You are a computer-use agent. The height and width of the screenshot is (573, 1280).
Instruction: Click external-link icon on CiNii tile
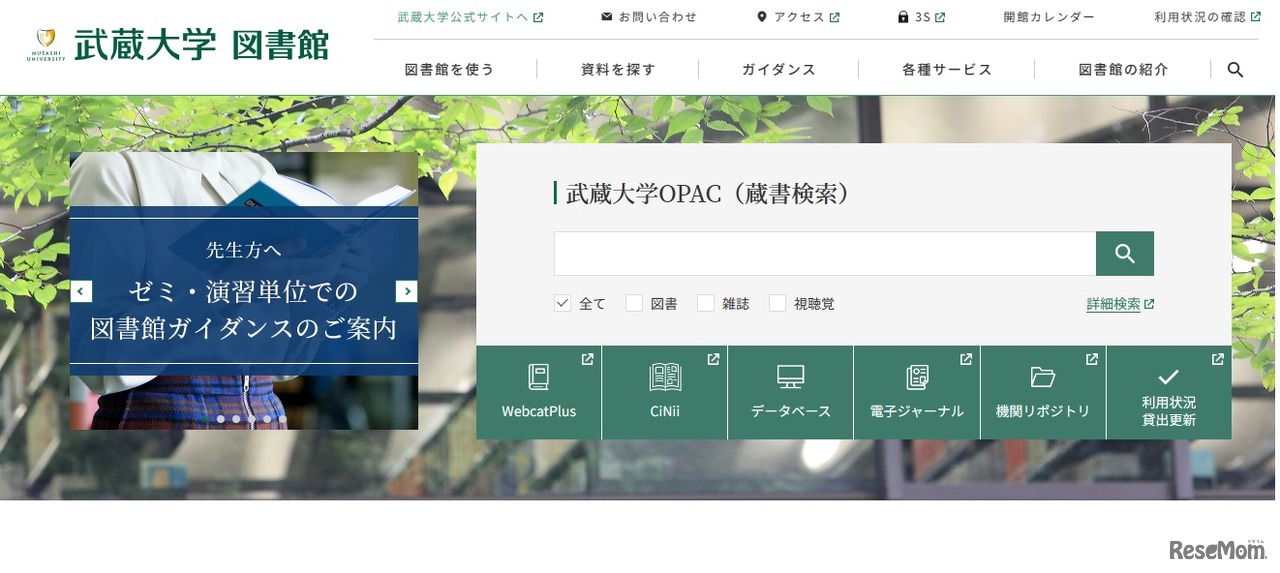[x=713, y=359]
